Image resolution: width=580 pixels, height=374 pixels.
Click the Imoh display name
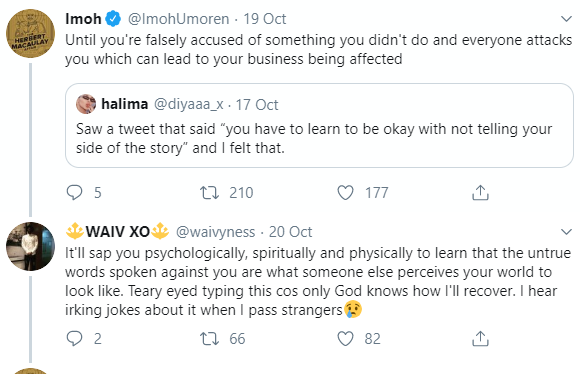83,19
